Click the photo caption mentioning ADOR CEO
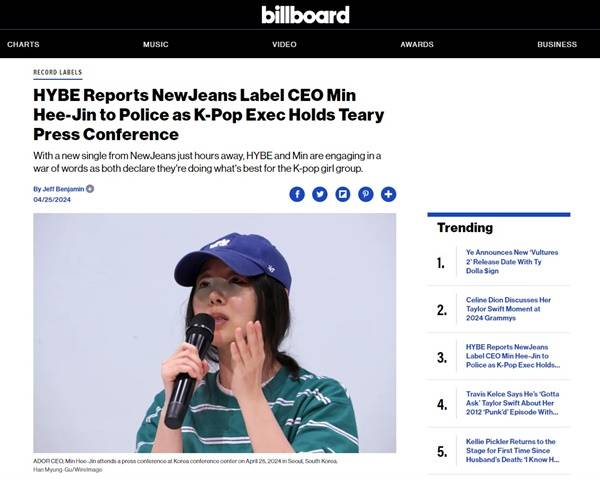The width and height of the screenshot is (600, 479). point(186,461)
